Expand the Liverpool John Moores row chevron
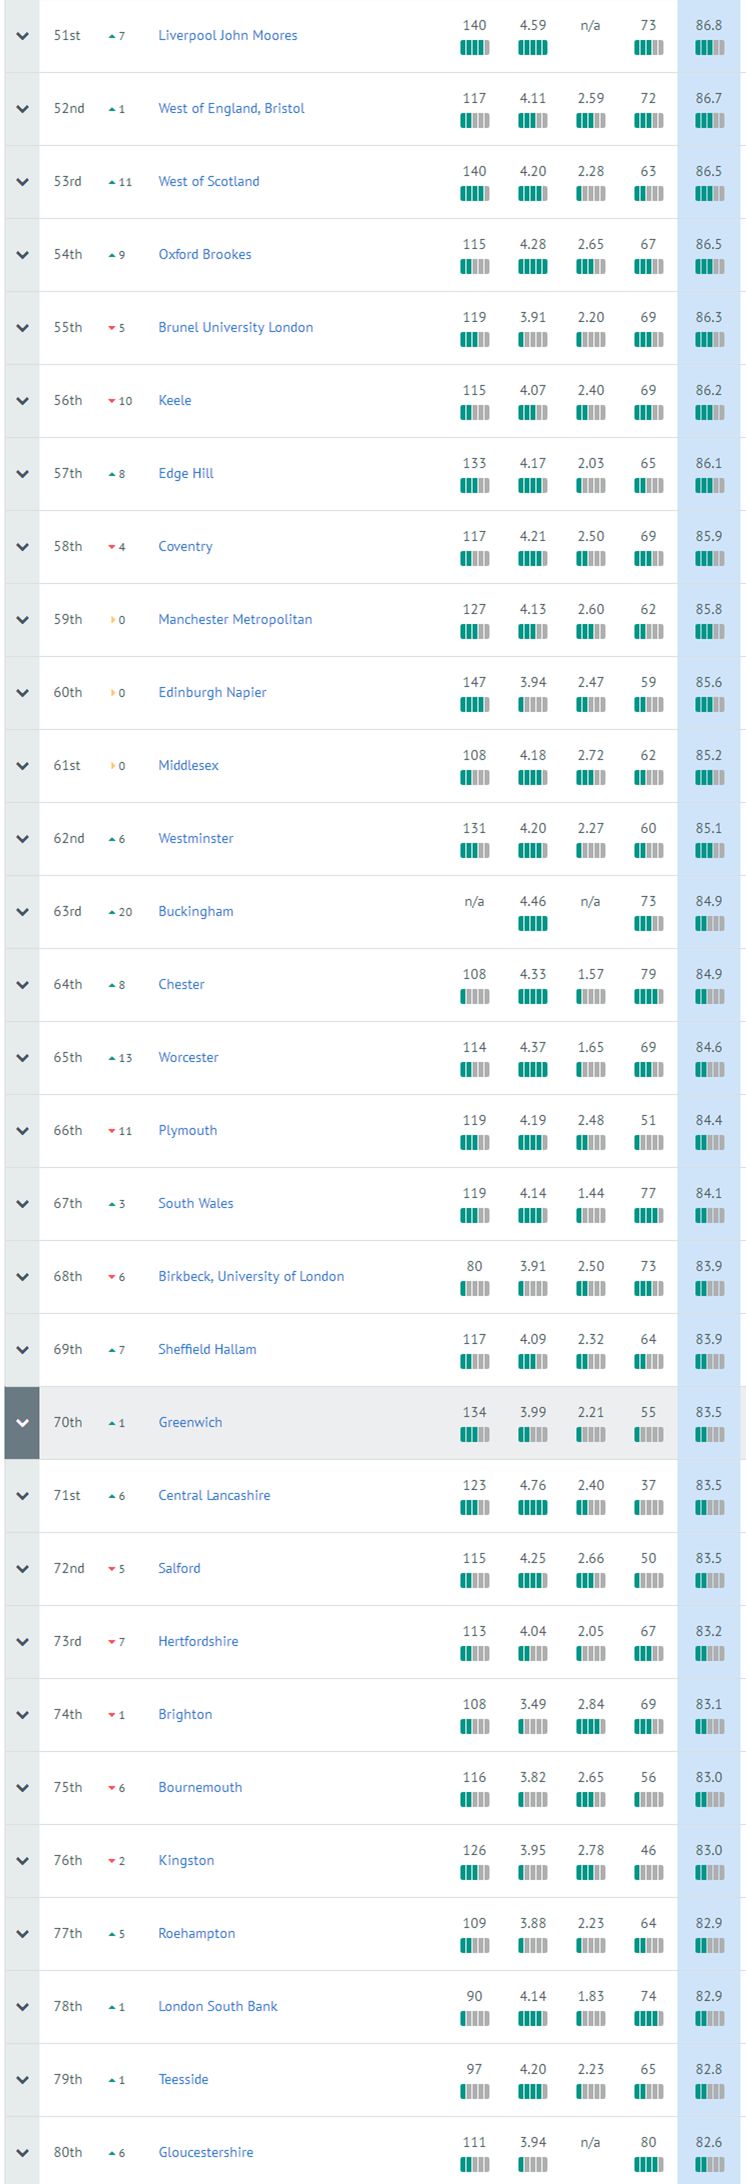The width and height of the screenshot is (746, 2184). coord(22,36)
